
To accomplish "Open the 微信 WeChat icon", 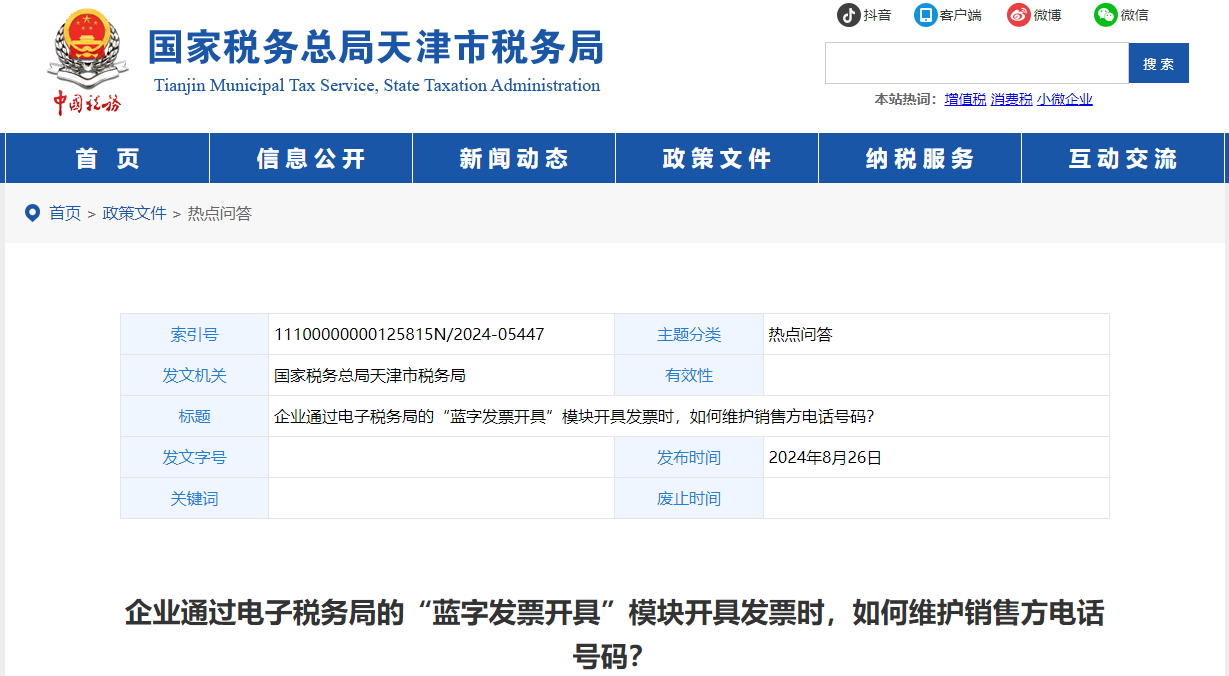I will [x=1105, y=15].
